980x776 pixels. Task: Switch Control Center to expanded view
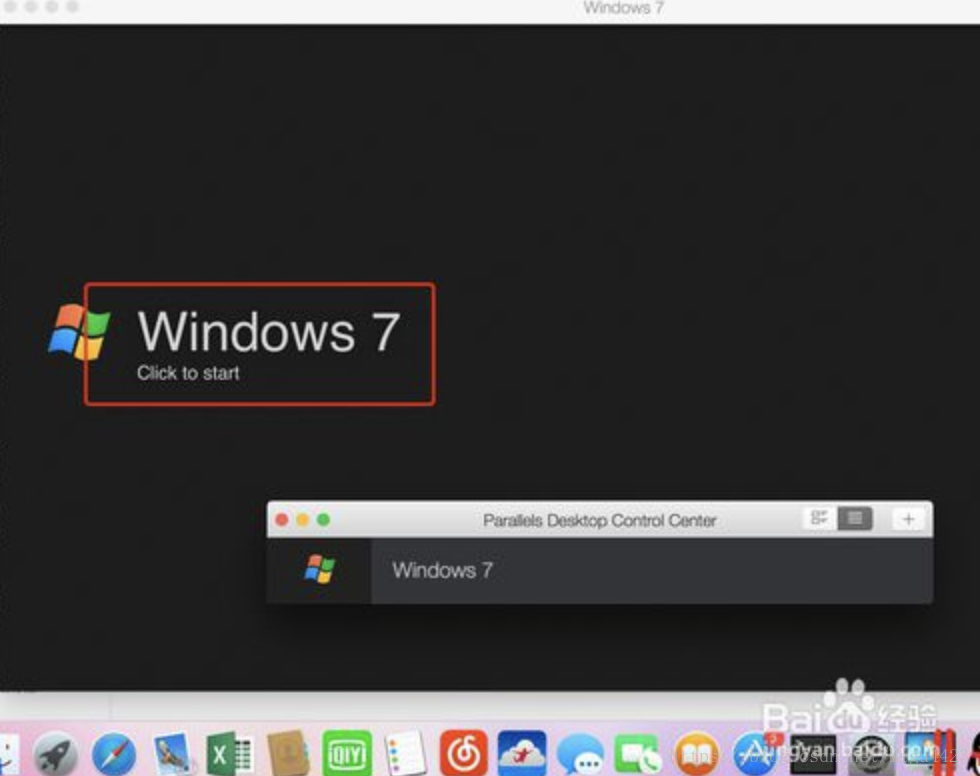(819, 519)
